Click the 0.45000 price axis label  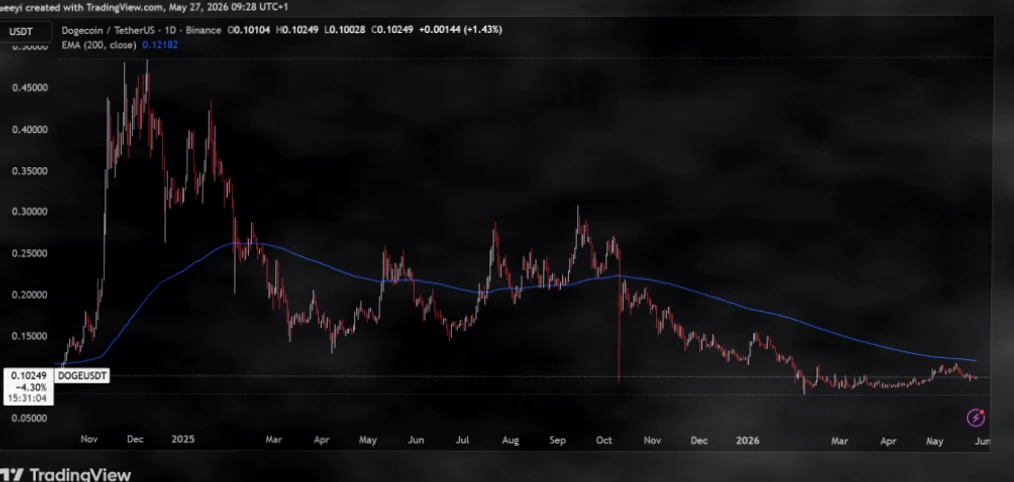point(30,88)
